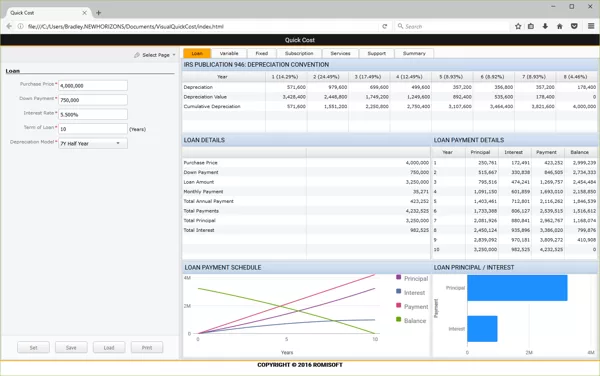The image size is (600, 376).
Task: Click the Balance column header in payment details
Action: 580,152
